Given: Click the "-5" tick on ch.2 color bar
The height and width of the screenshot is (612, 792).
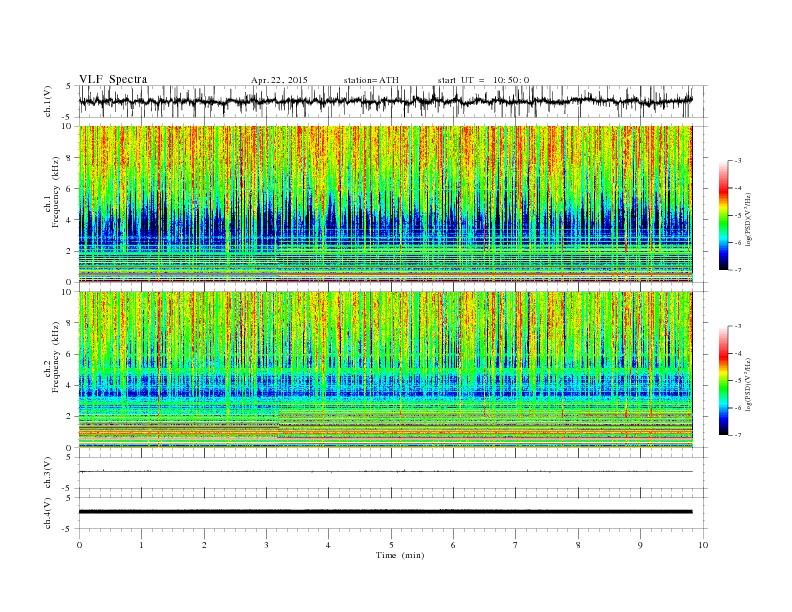Looking at the screenshot, I should tap(738, 381).
